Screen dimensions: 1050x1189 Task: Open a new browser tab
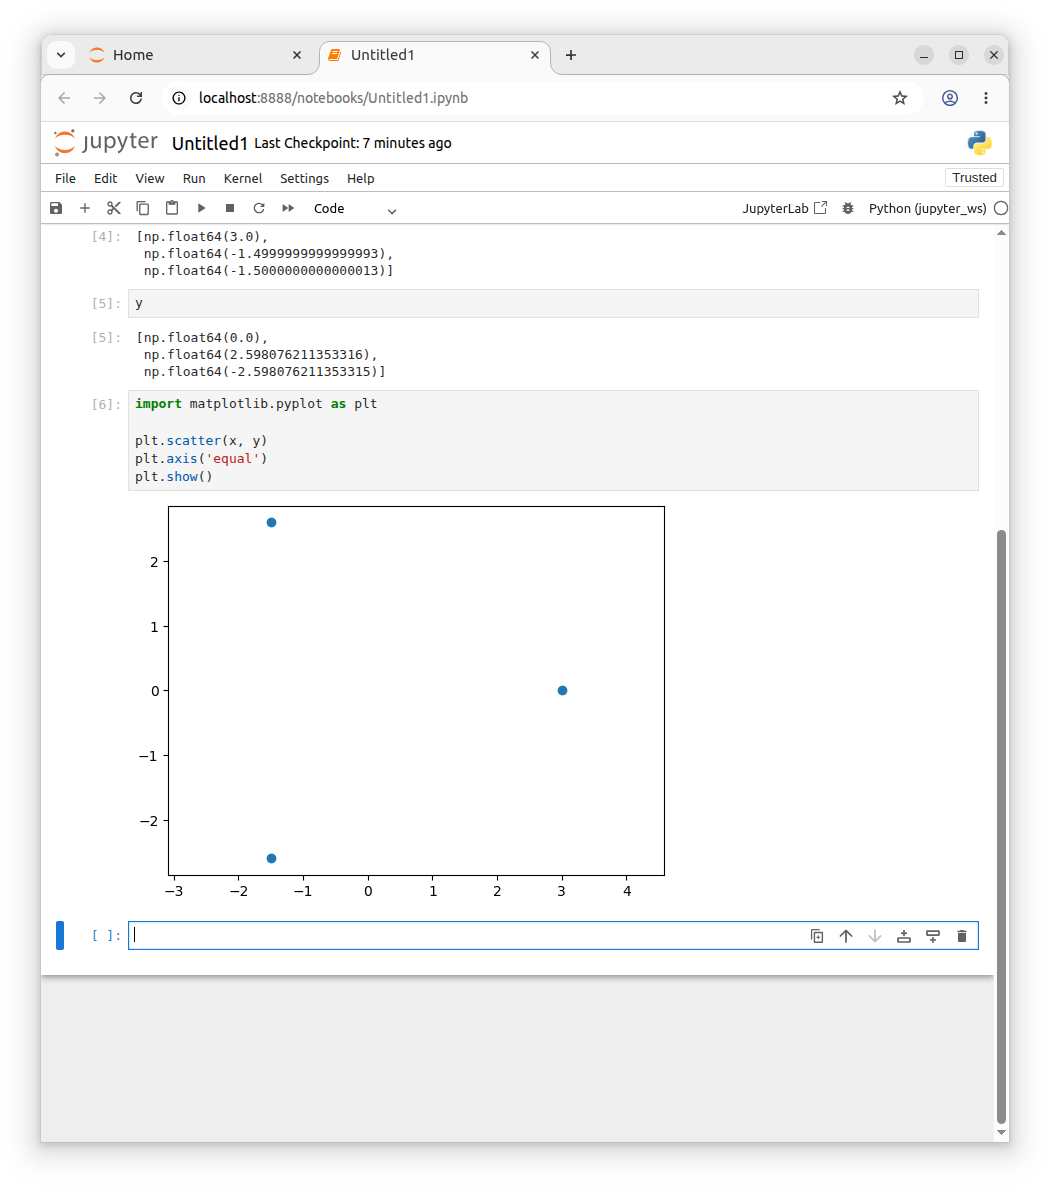(x=571, y=55)
